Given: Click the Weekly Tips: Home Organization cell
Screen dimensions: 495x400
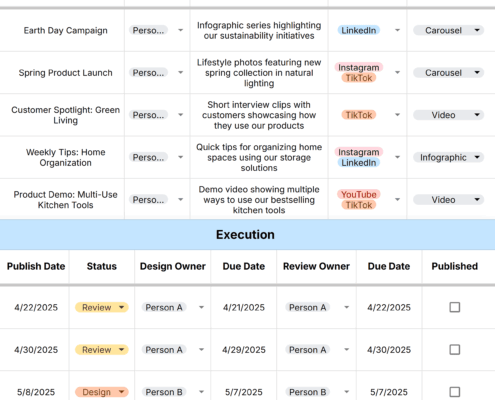Looking at the screenshot, I should pyautogui.click(x=65, y=157).
